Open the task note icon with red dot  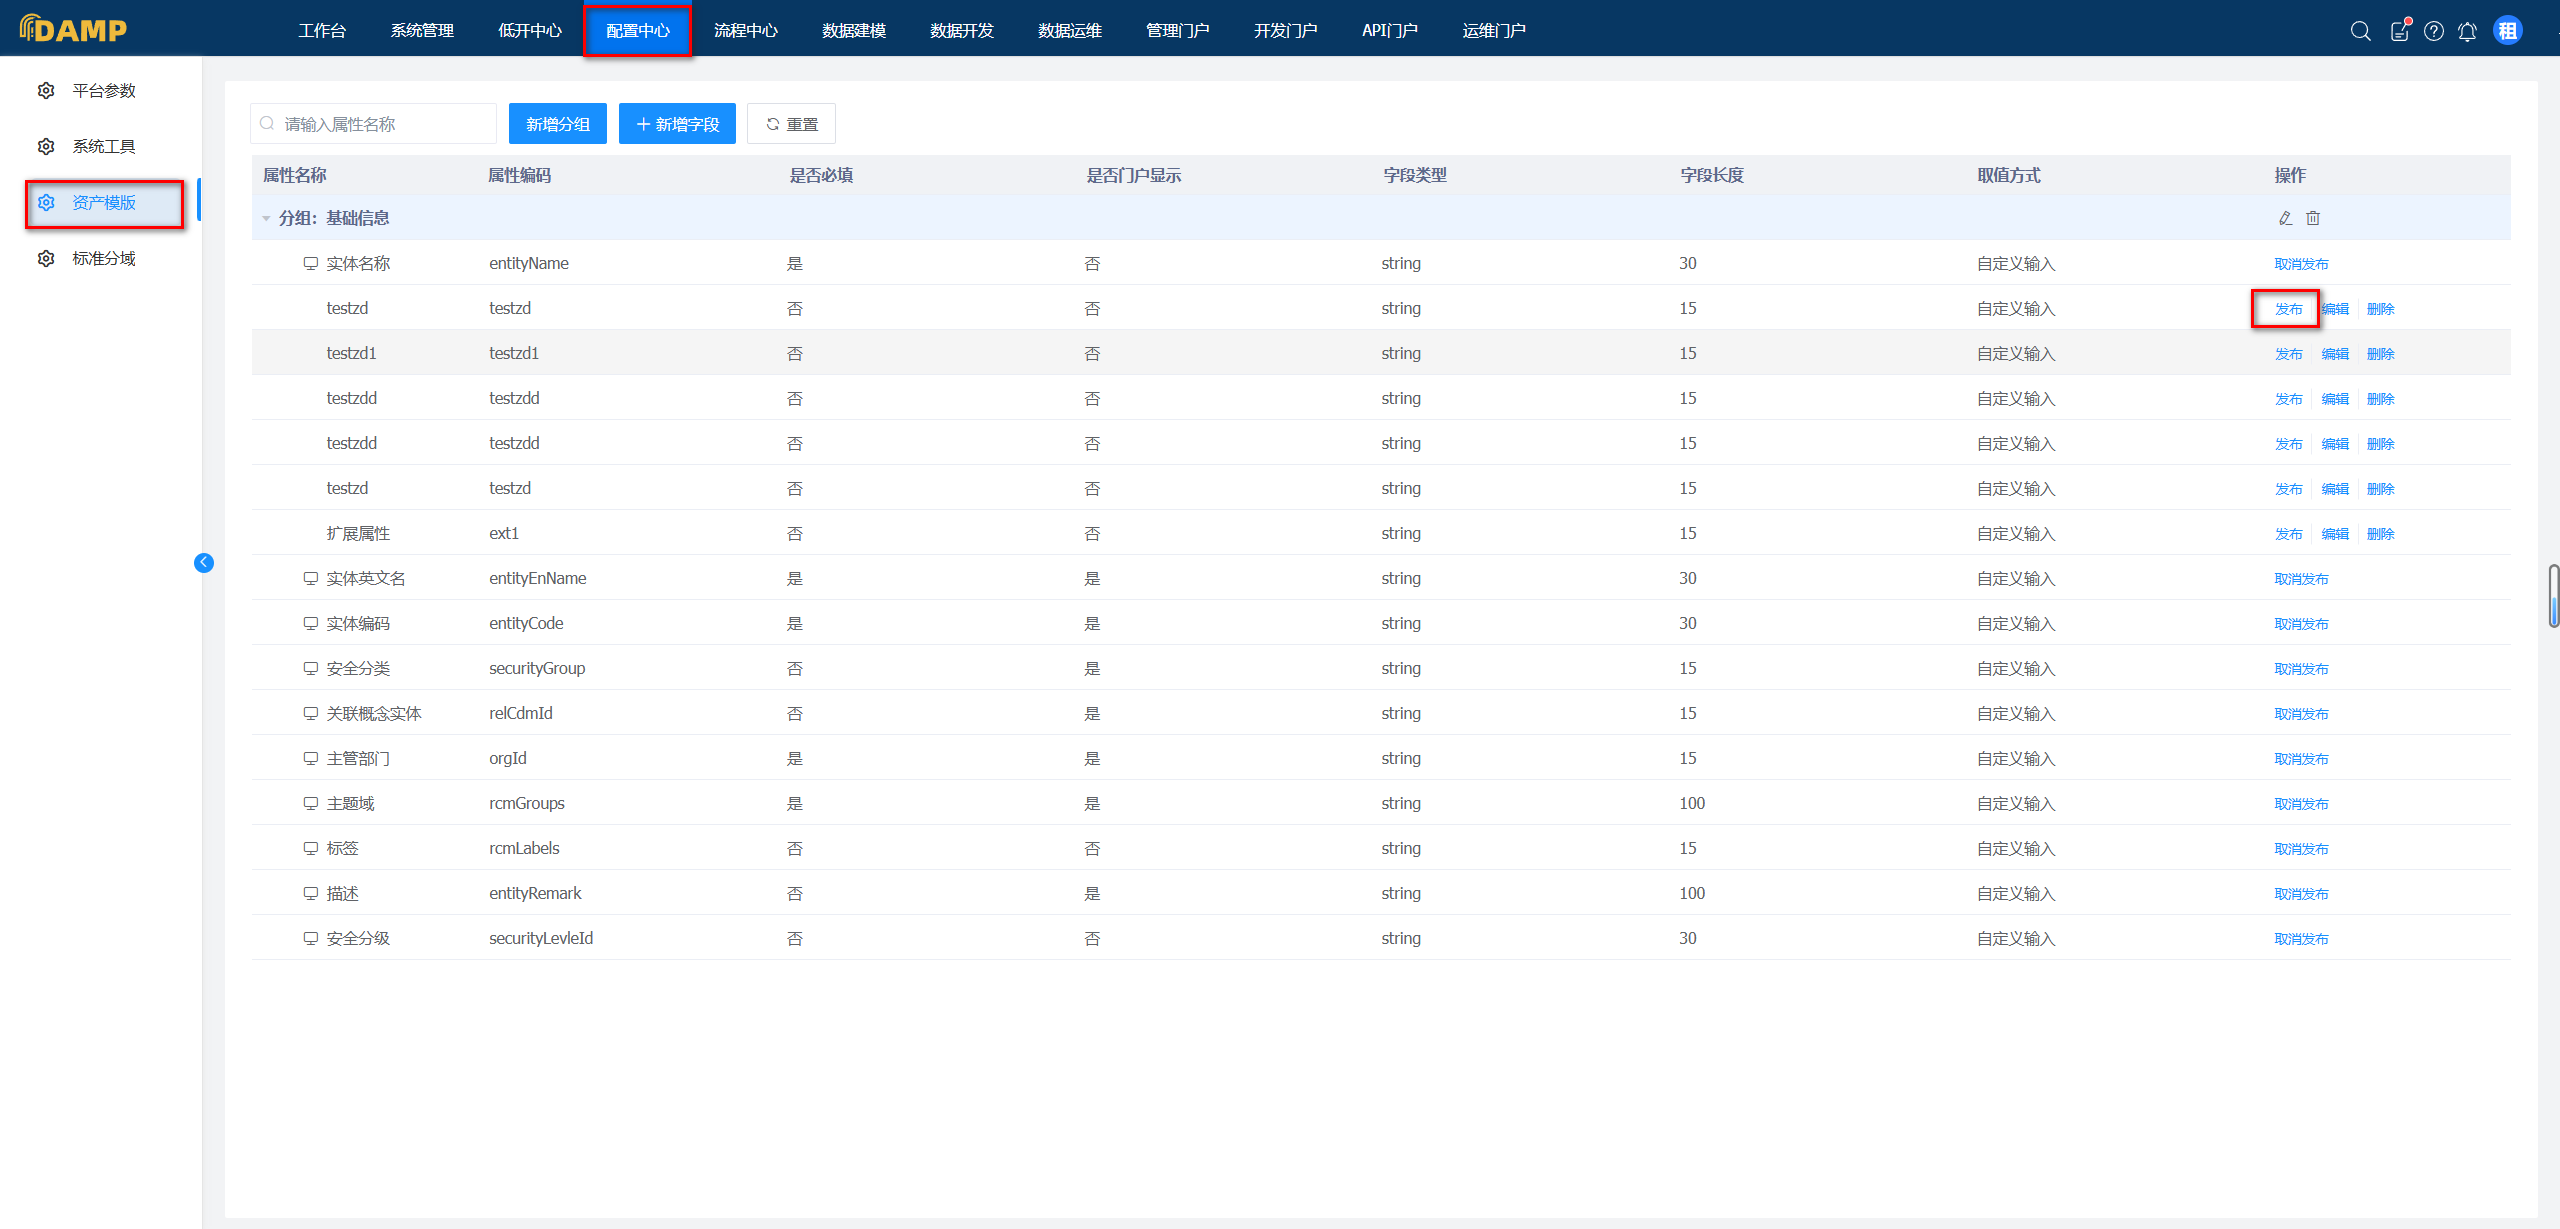pyautogui.click(x=2399, y=31)
